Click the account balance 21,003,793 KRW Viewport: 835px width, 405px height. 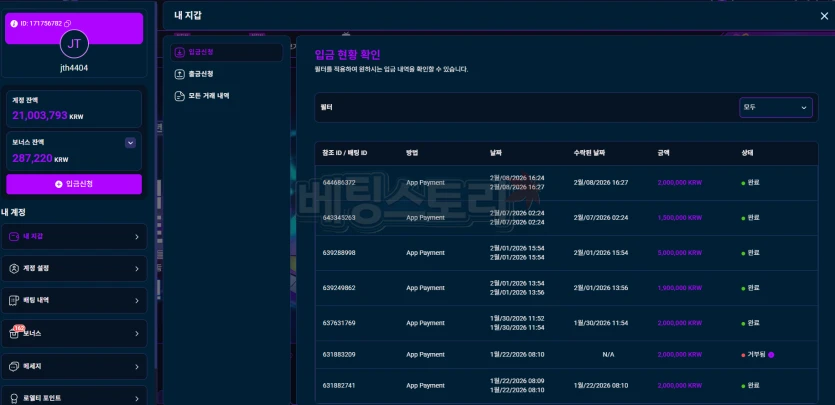tap(47, 115)
